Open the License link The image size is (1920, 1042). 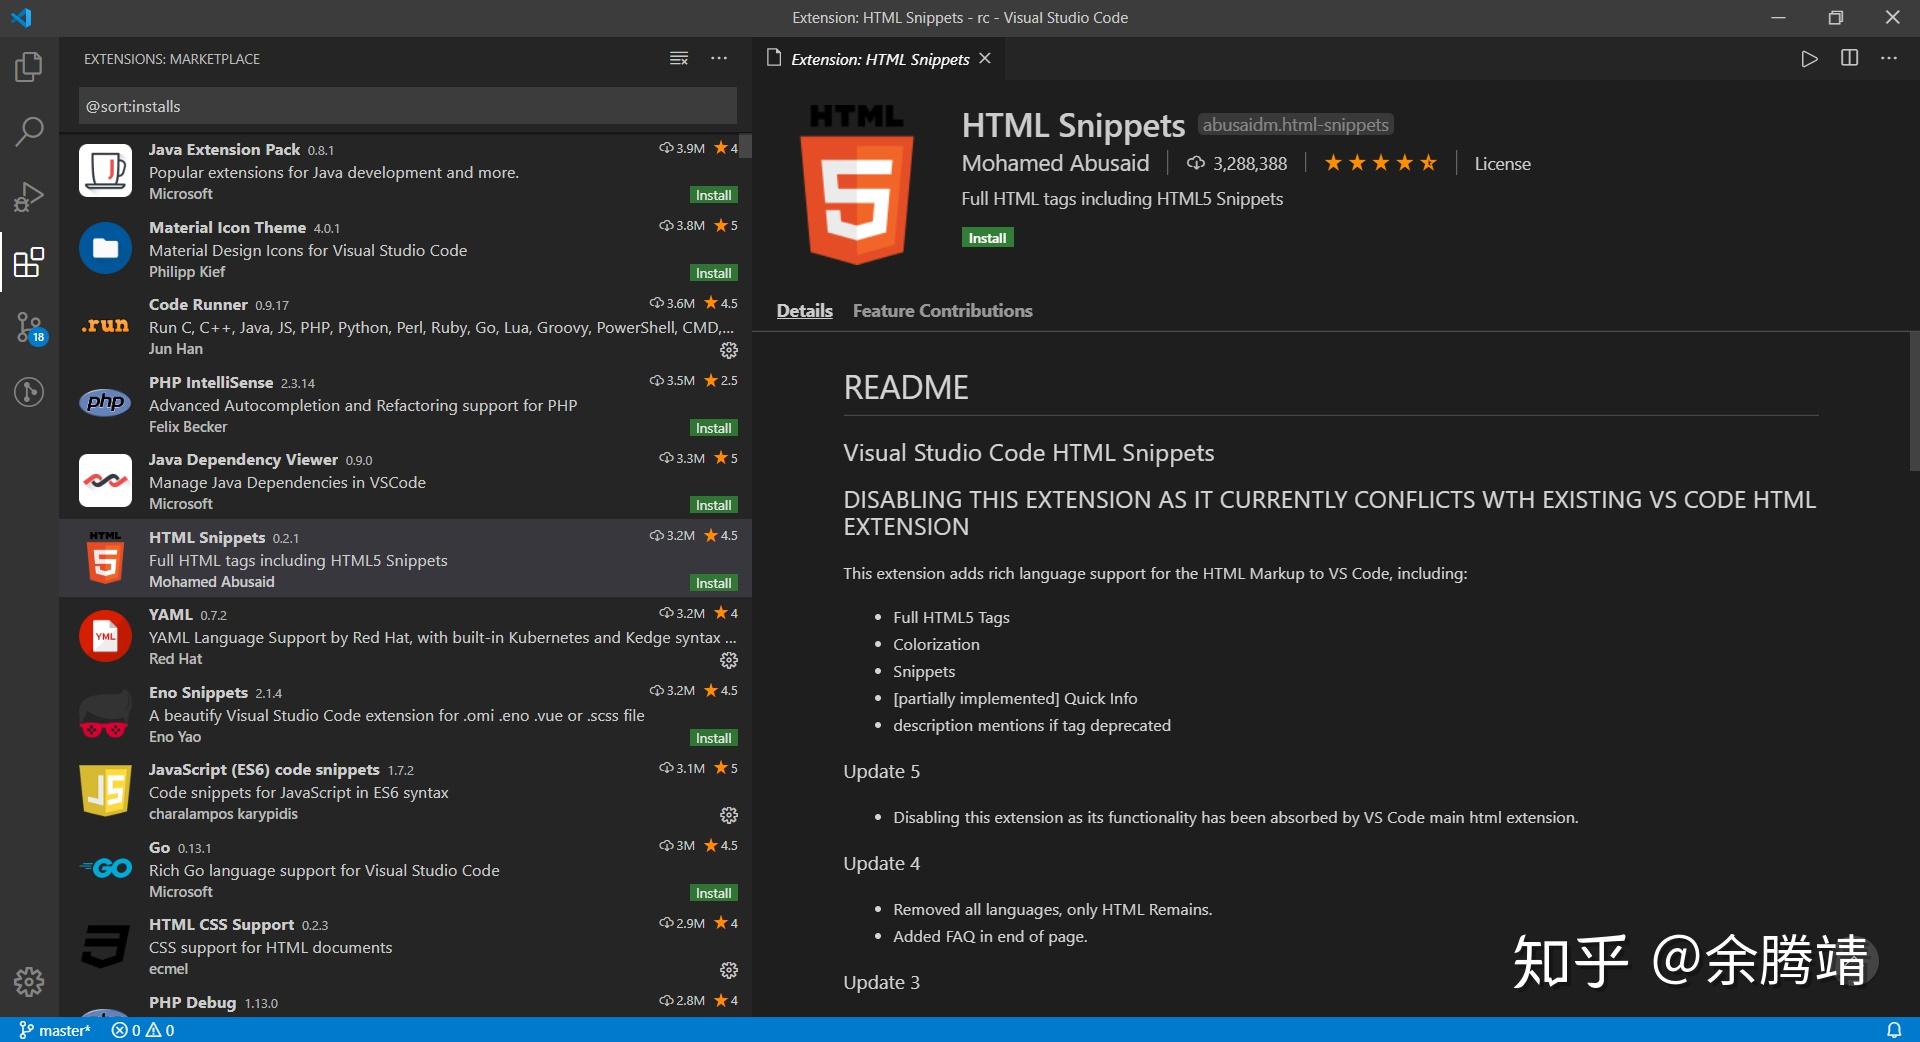click(x=1502, y=163)
